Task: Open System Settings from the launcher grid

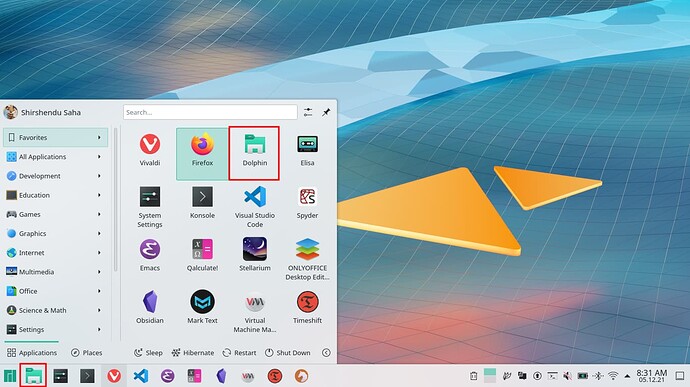Action: 150,207
